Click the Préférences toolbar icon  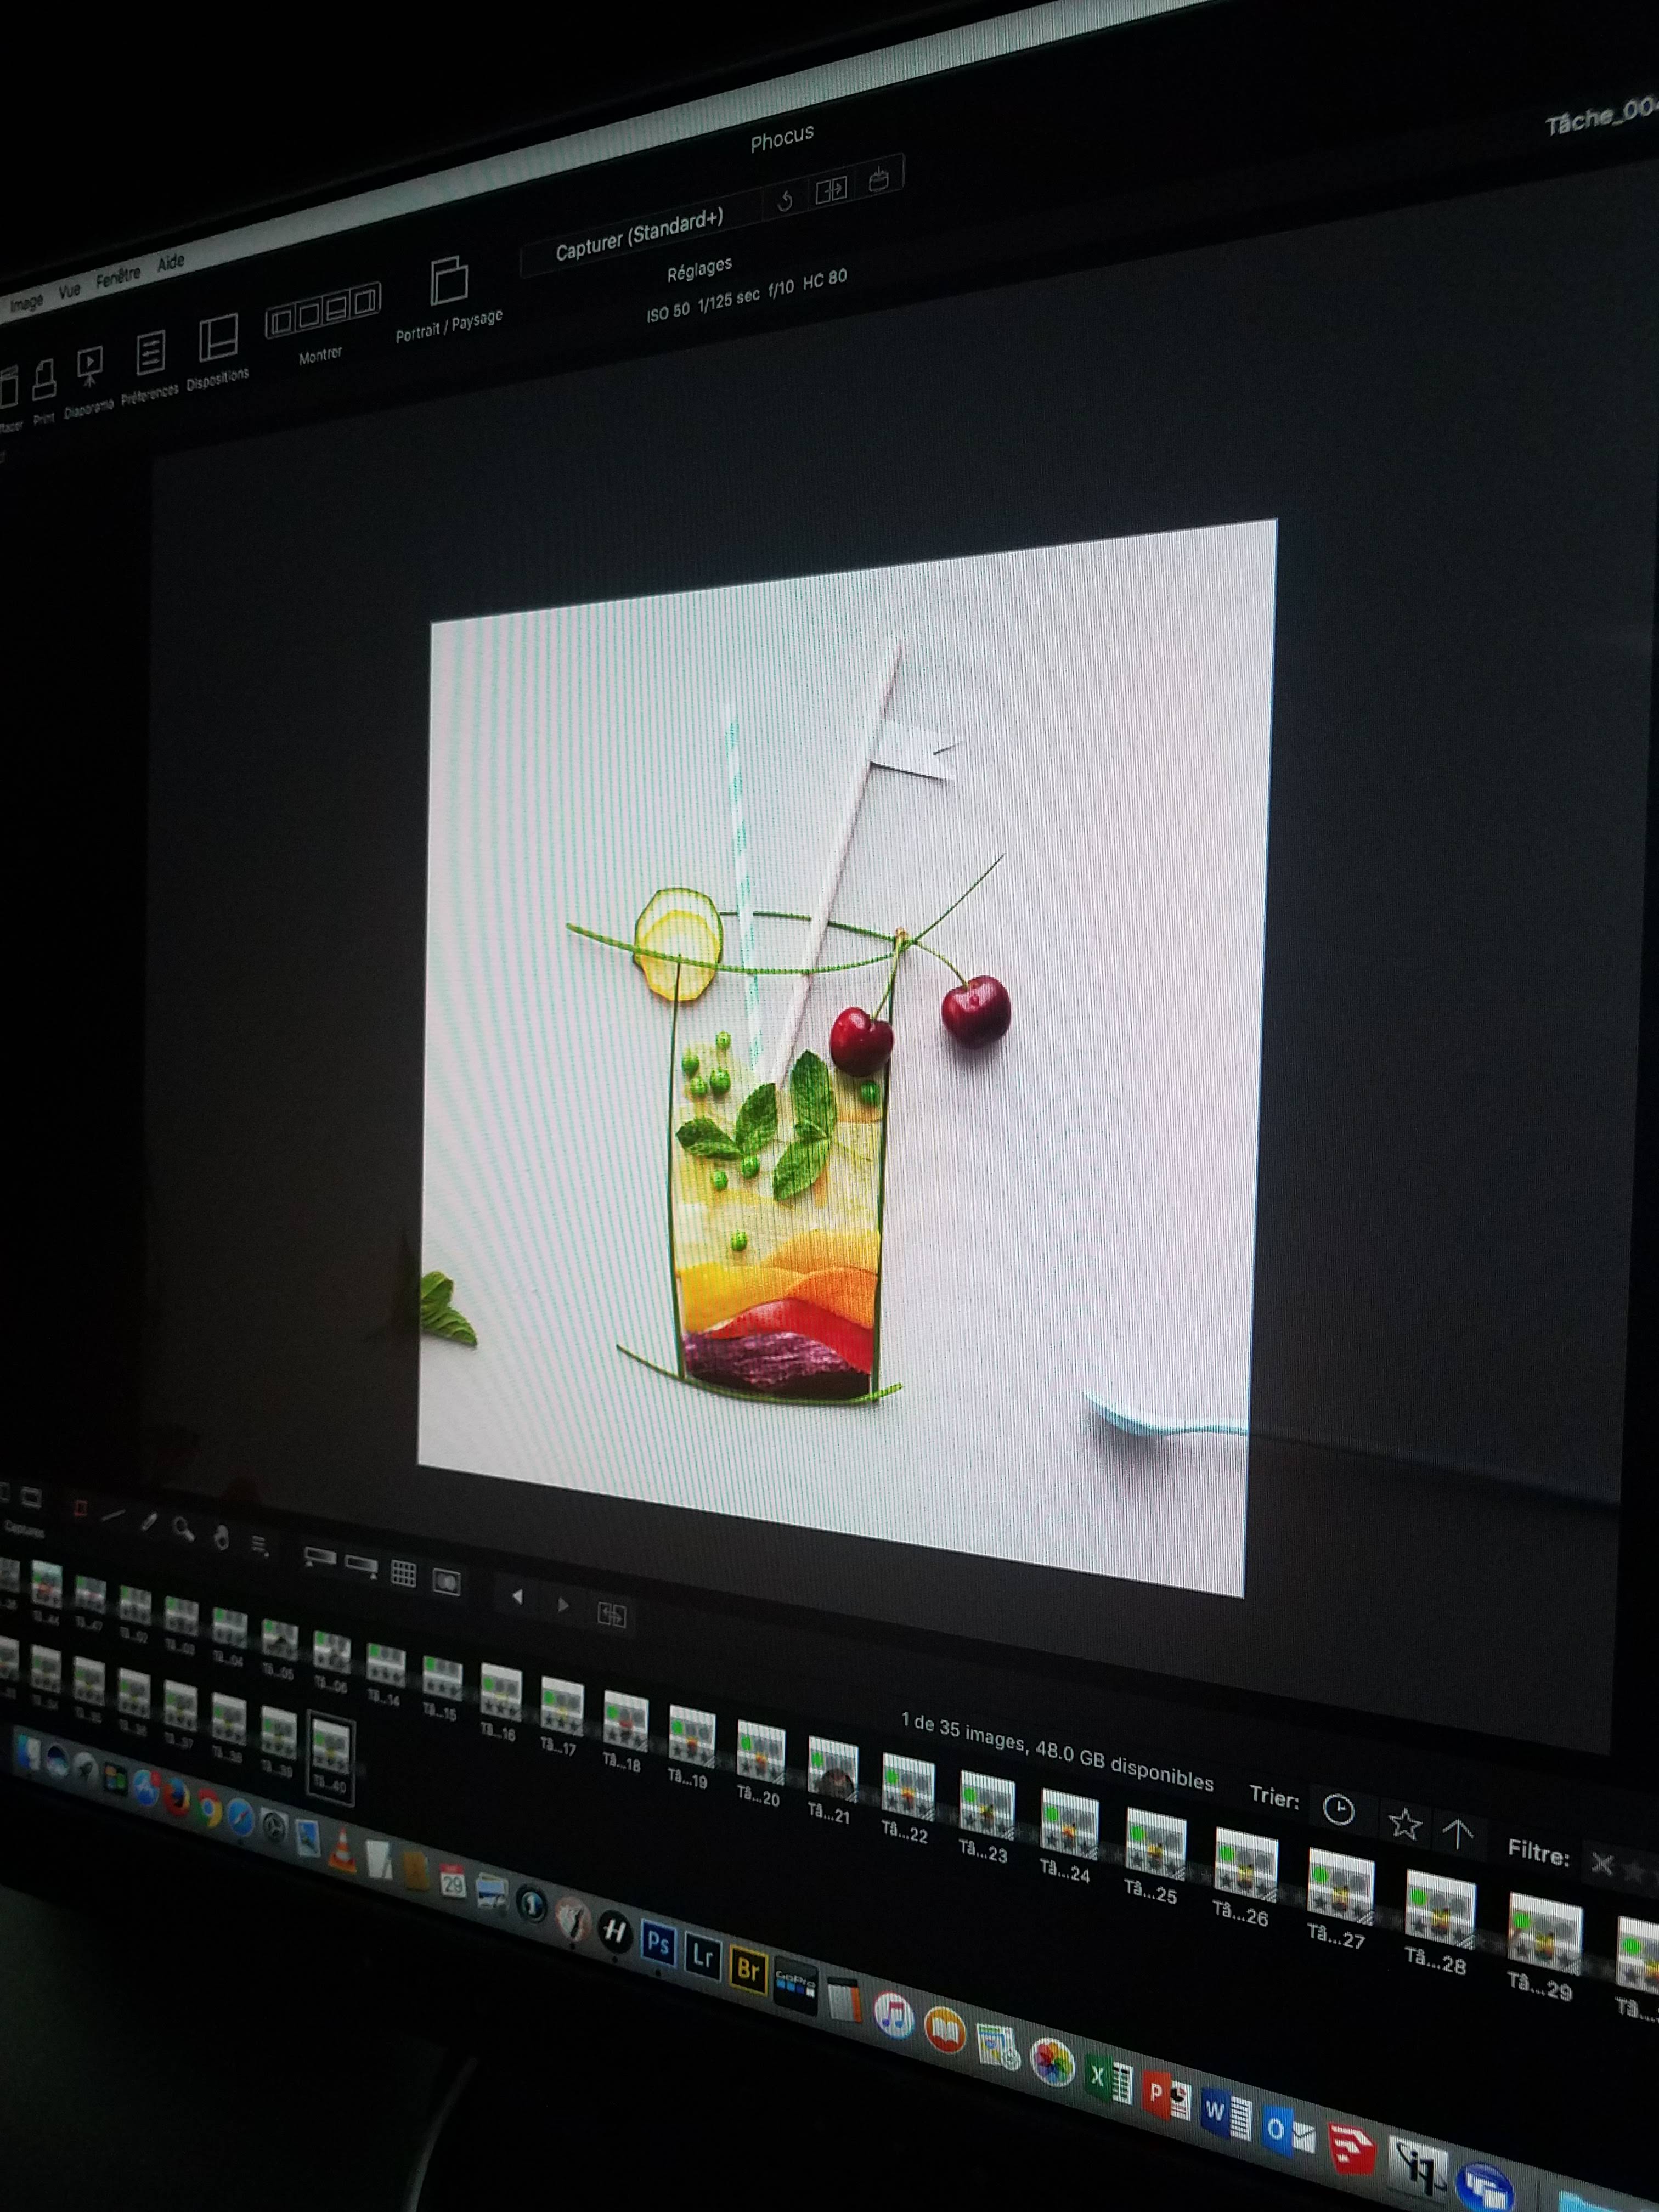pyautogui.click(x=150, y=354)
